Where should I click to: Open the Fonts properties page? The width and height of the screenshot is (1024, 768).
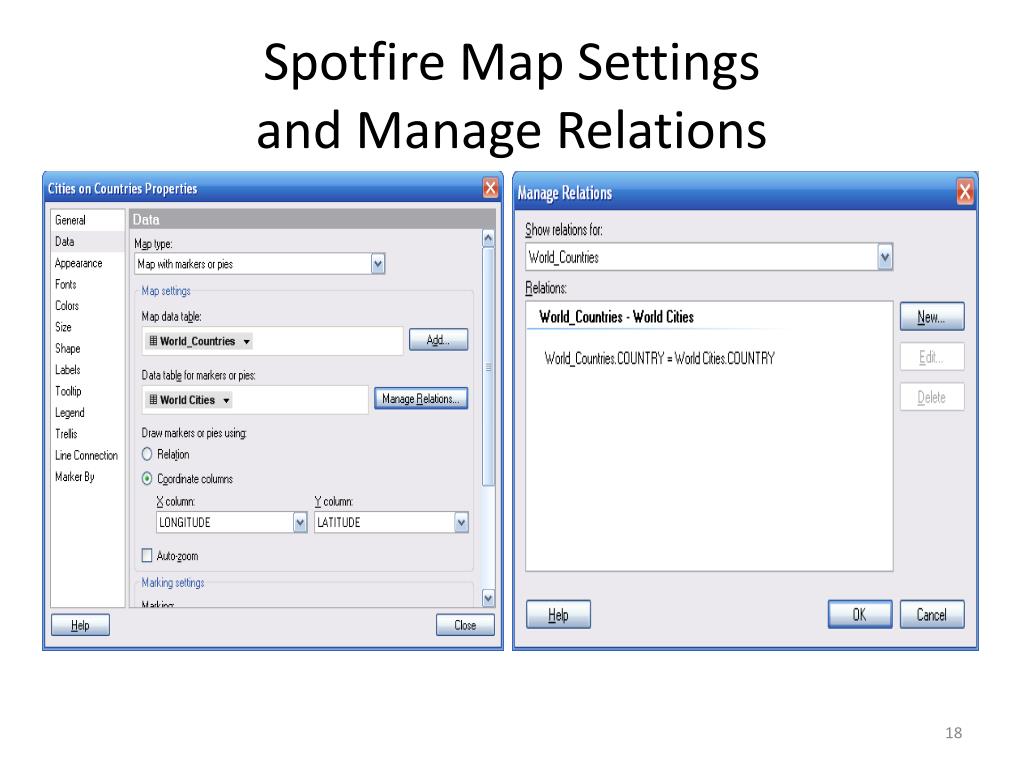[65, 284]
